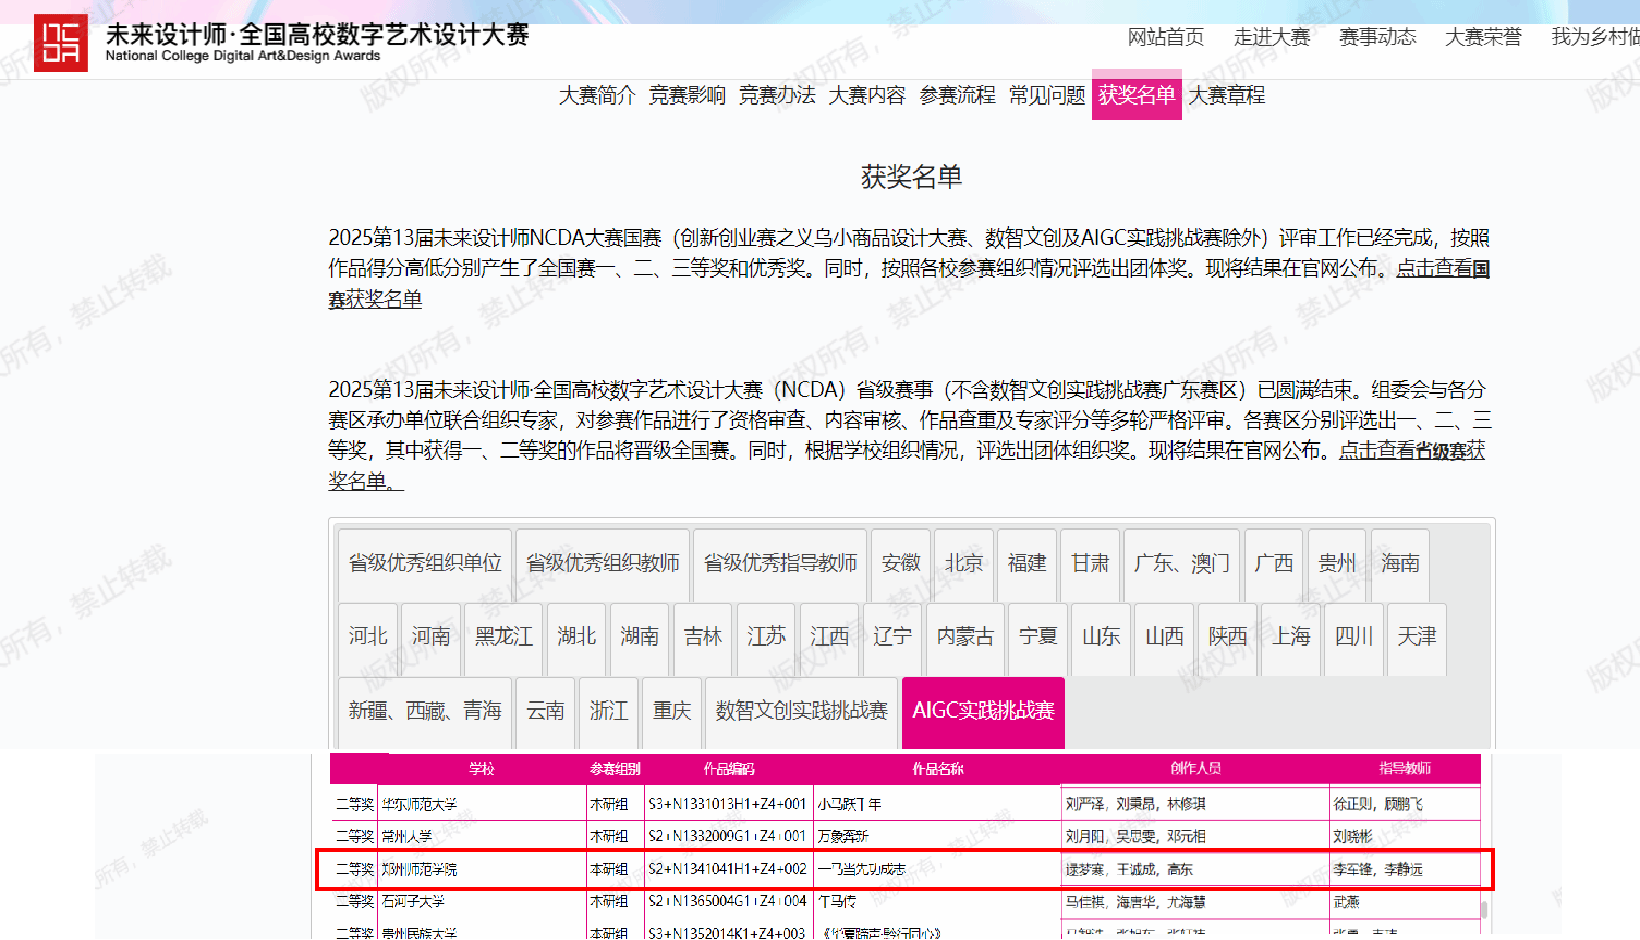This screenshot has width=1640, height=940.
Task: Select the 省级优秀指导教师 tab
Action: pos(780,563)
